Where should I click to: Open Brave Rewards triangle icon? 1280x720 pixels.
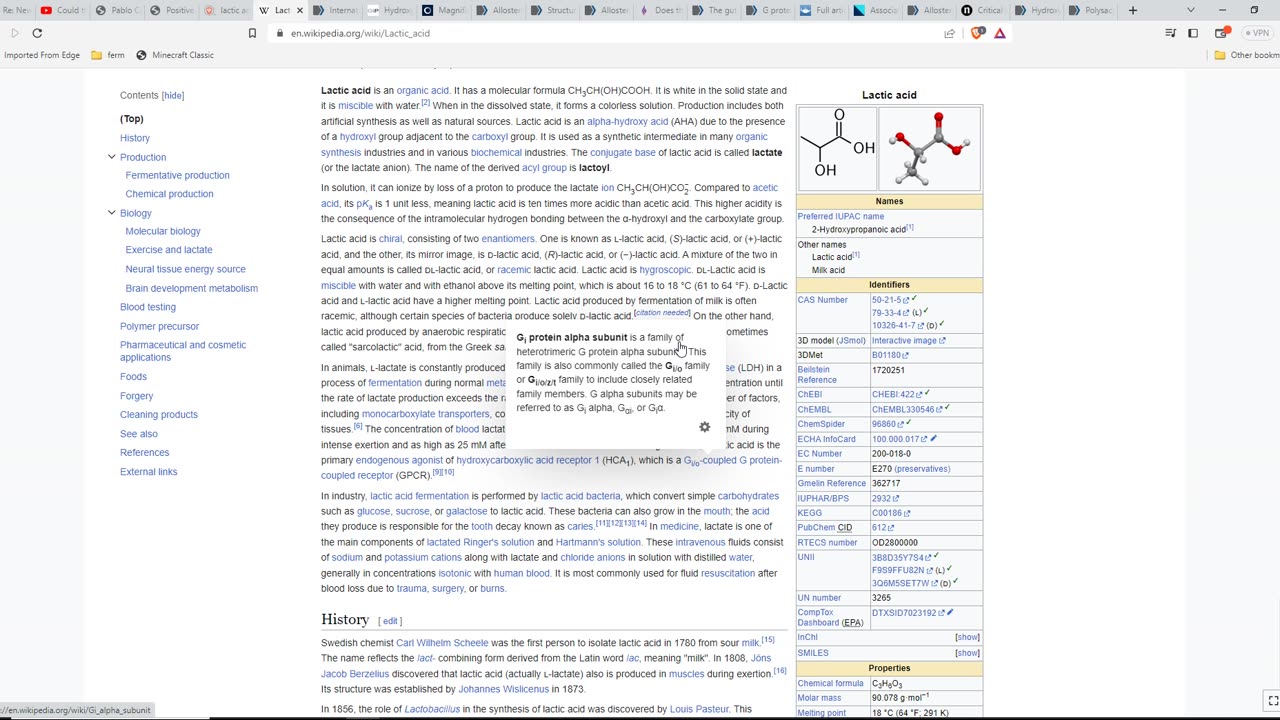999,33
